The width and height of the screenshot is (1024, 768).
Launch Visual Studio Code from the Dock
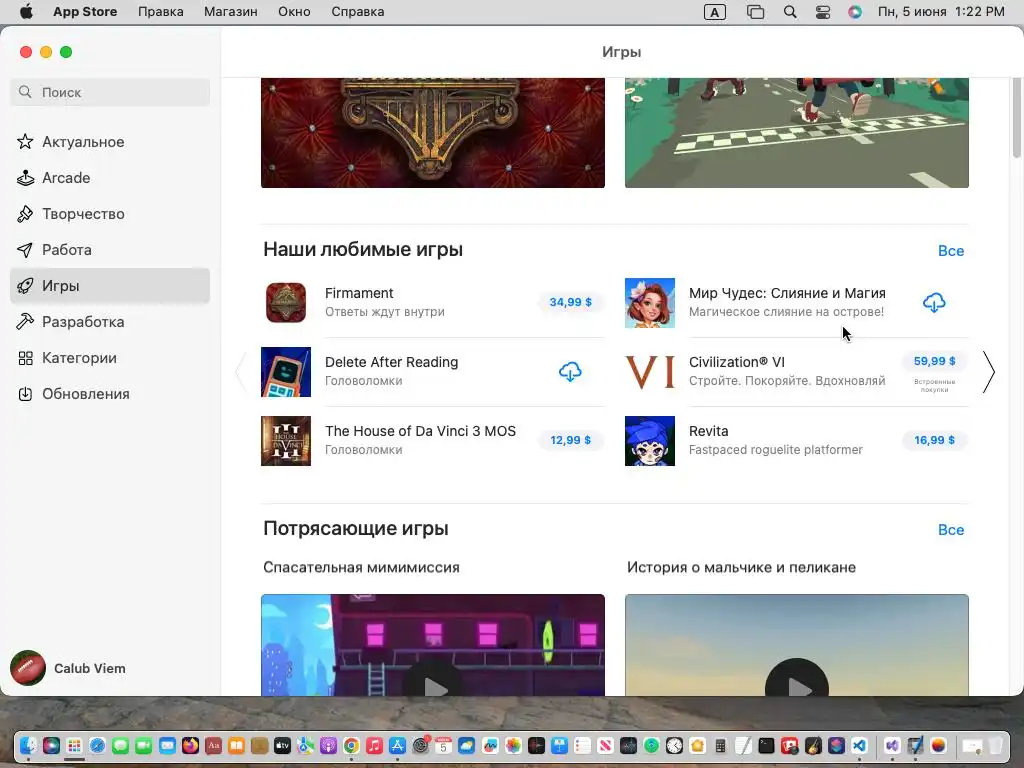[859, 745]
